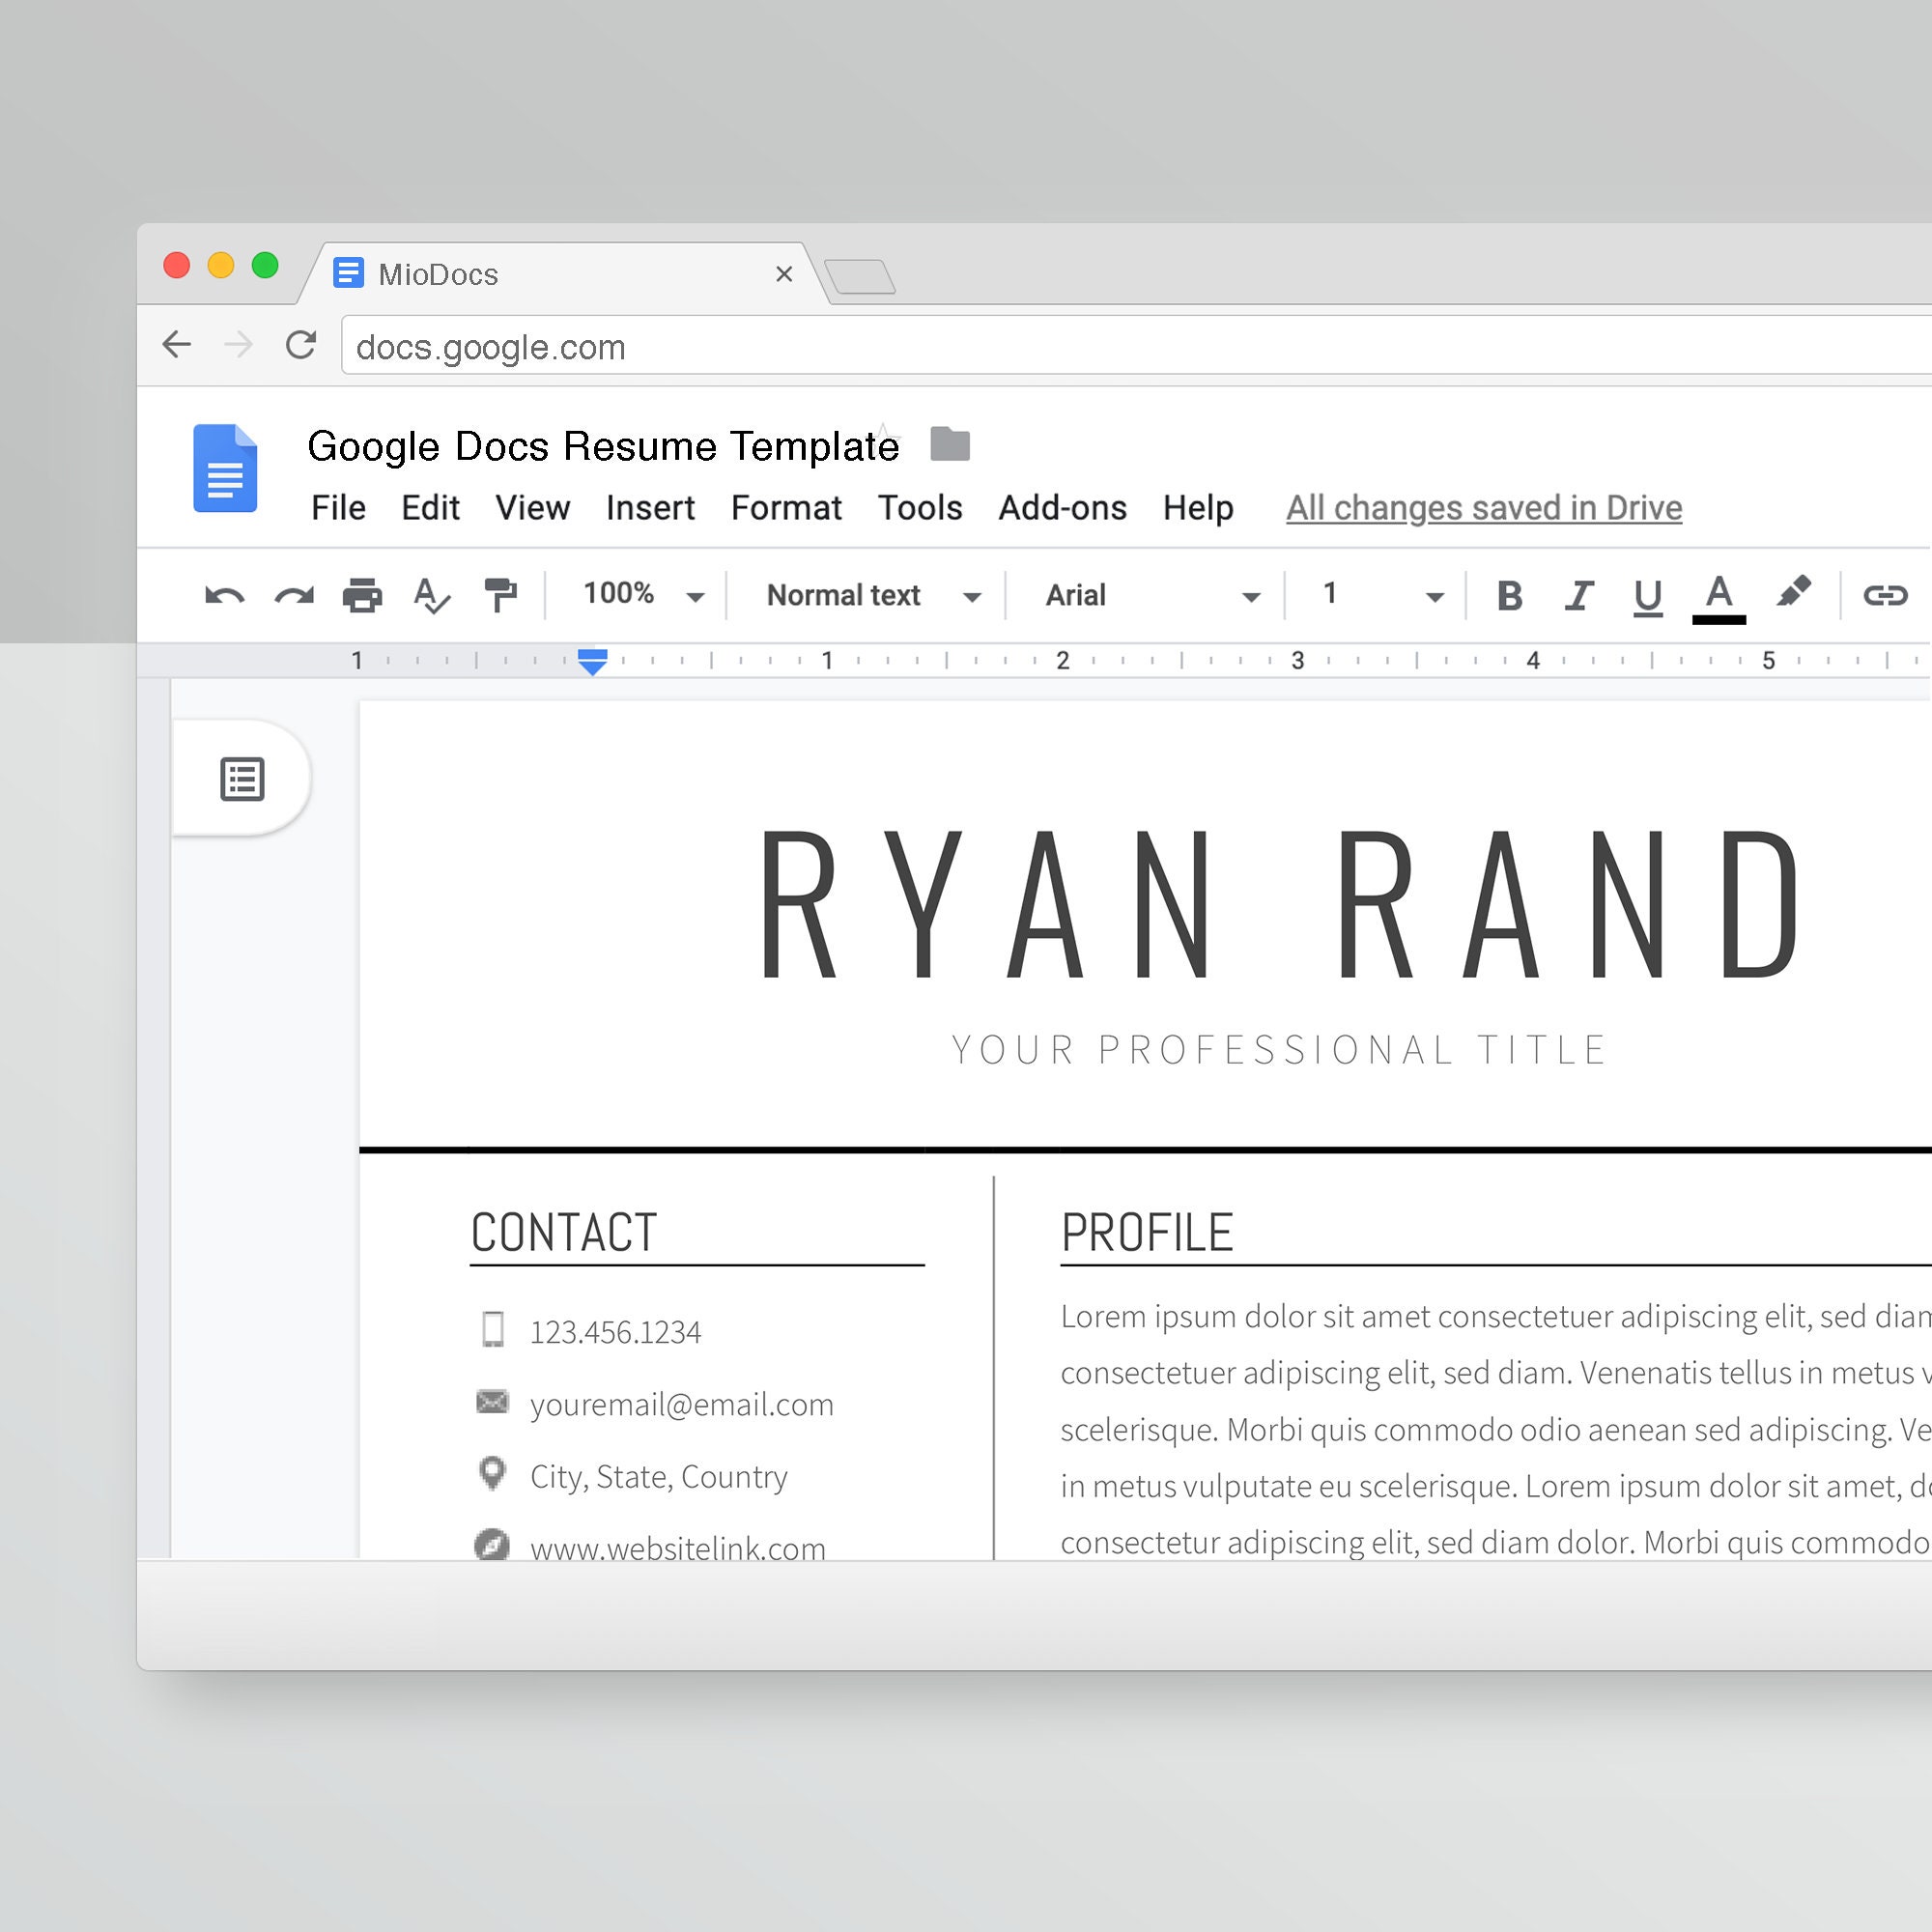Click the Google Docs logo icon
Image resolution: width=1932 pixels, height=1932 pixels.
click(x=225, y=468)
